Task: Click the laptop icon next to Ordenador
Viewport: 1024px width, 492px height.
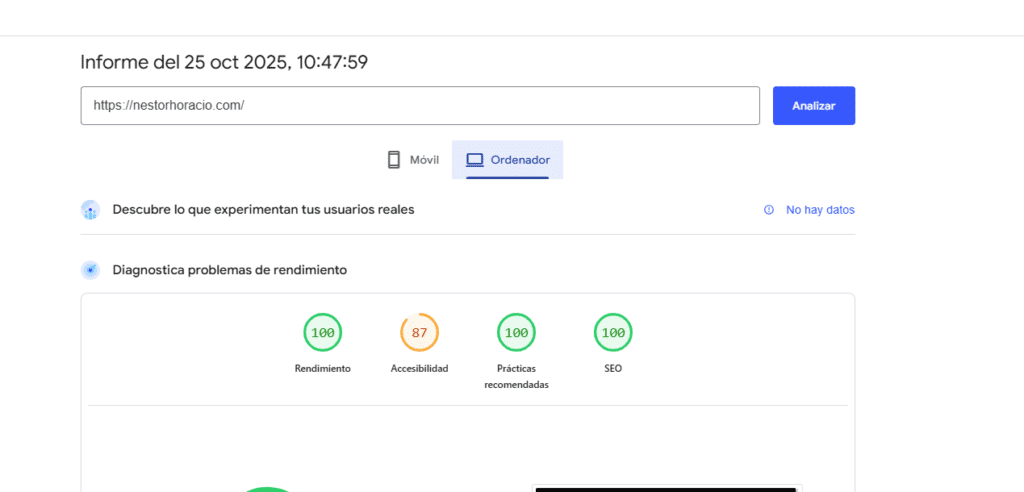Action: point(474,160)
